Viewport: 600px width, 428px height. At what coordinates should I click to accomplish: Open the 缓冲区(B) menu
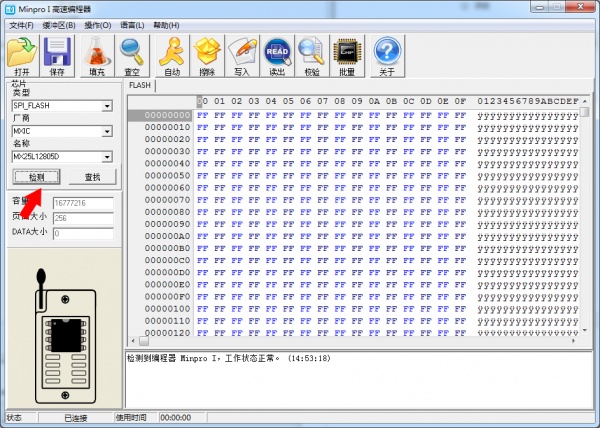click(57, 24)
